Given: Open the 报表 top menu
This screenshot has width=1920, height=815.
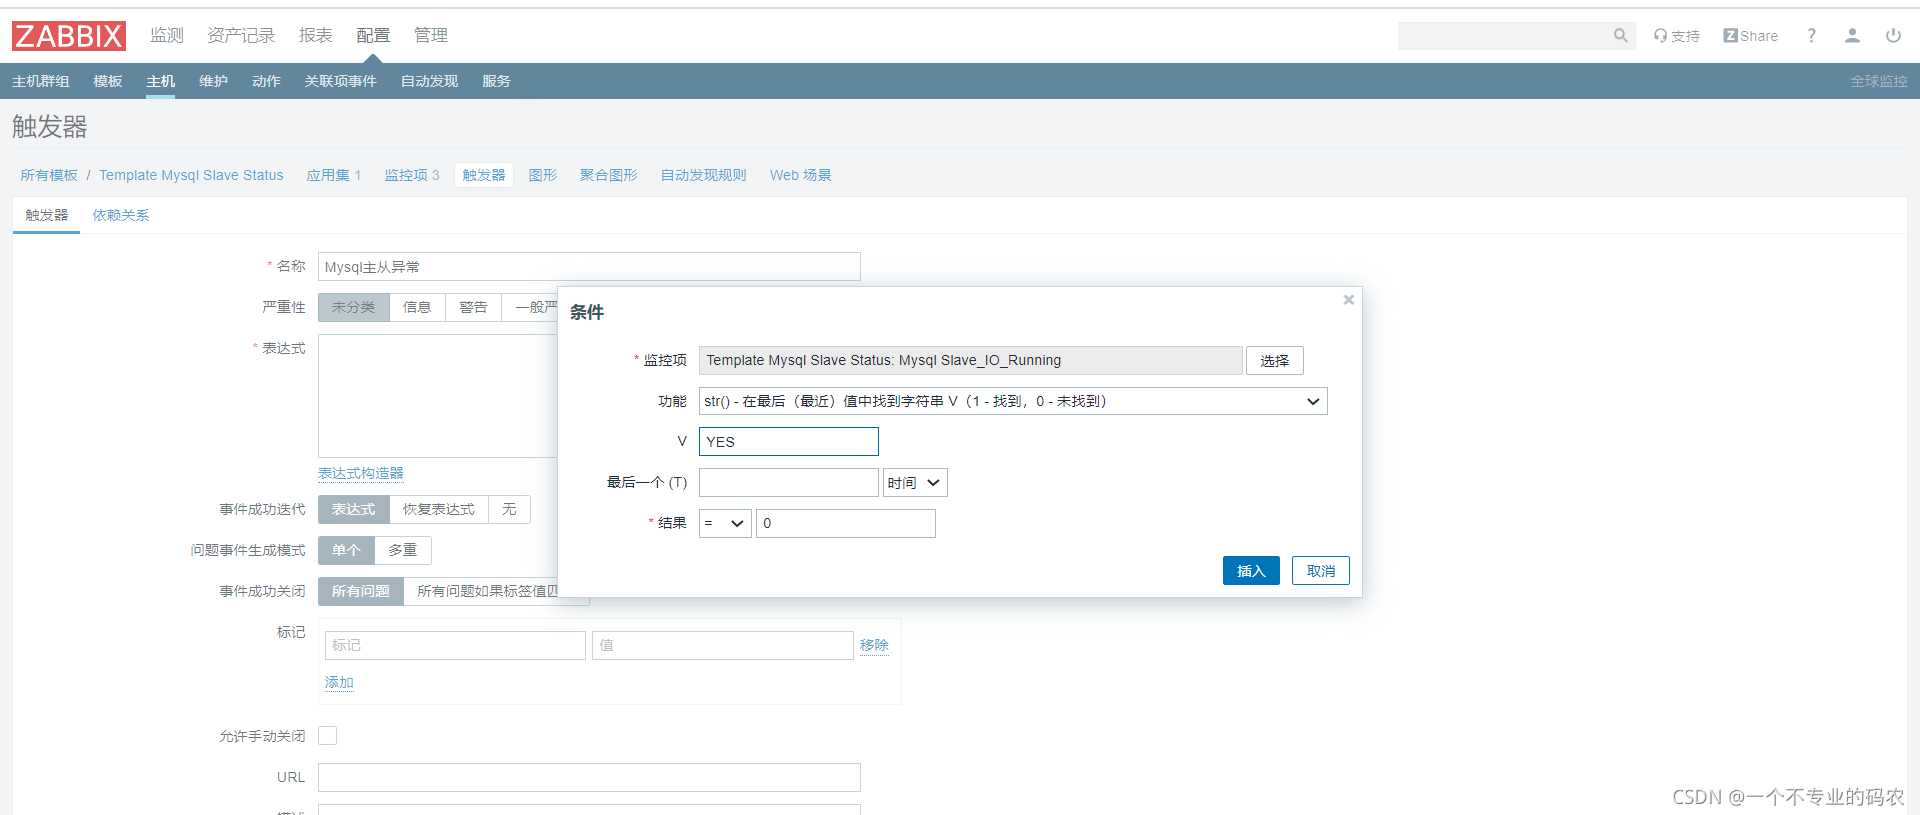Looking at the screenshot, I should [315, 36].
